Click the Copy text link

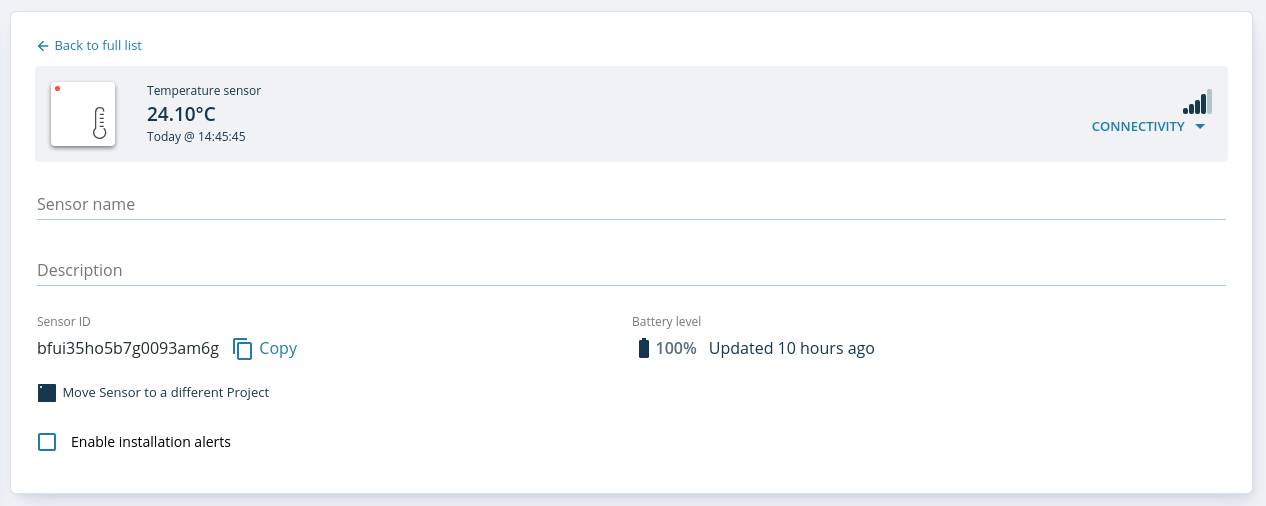click(278, 348)
